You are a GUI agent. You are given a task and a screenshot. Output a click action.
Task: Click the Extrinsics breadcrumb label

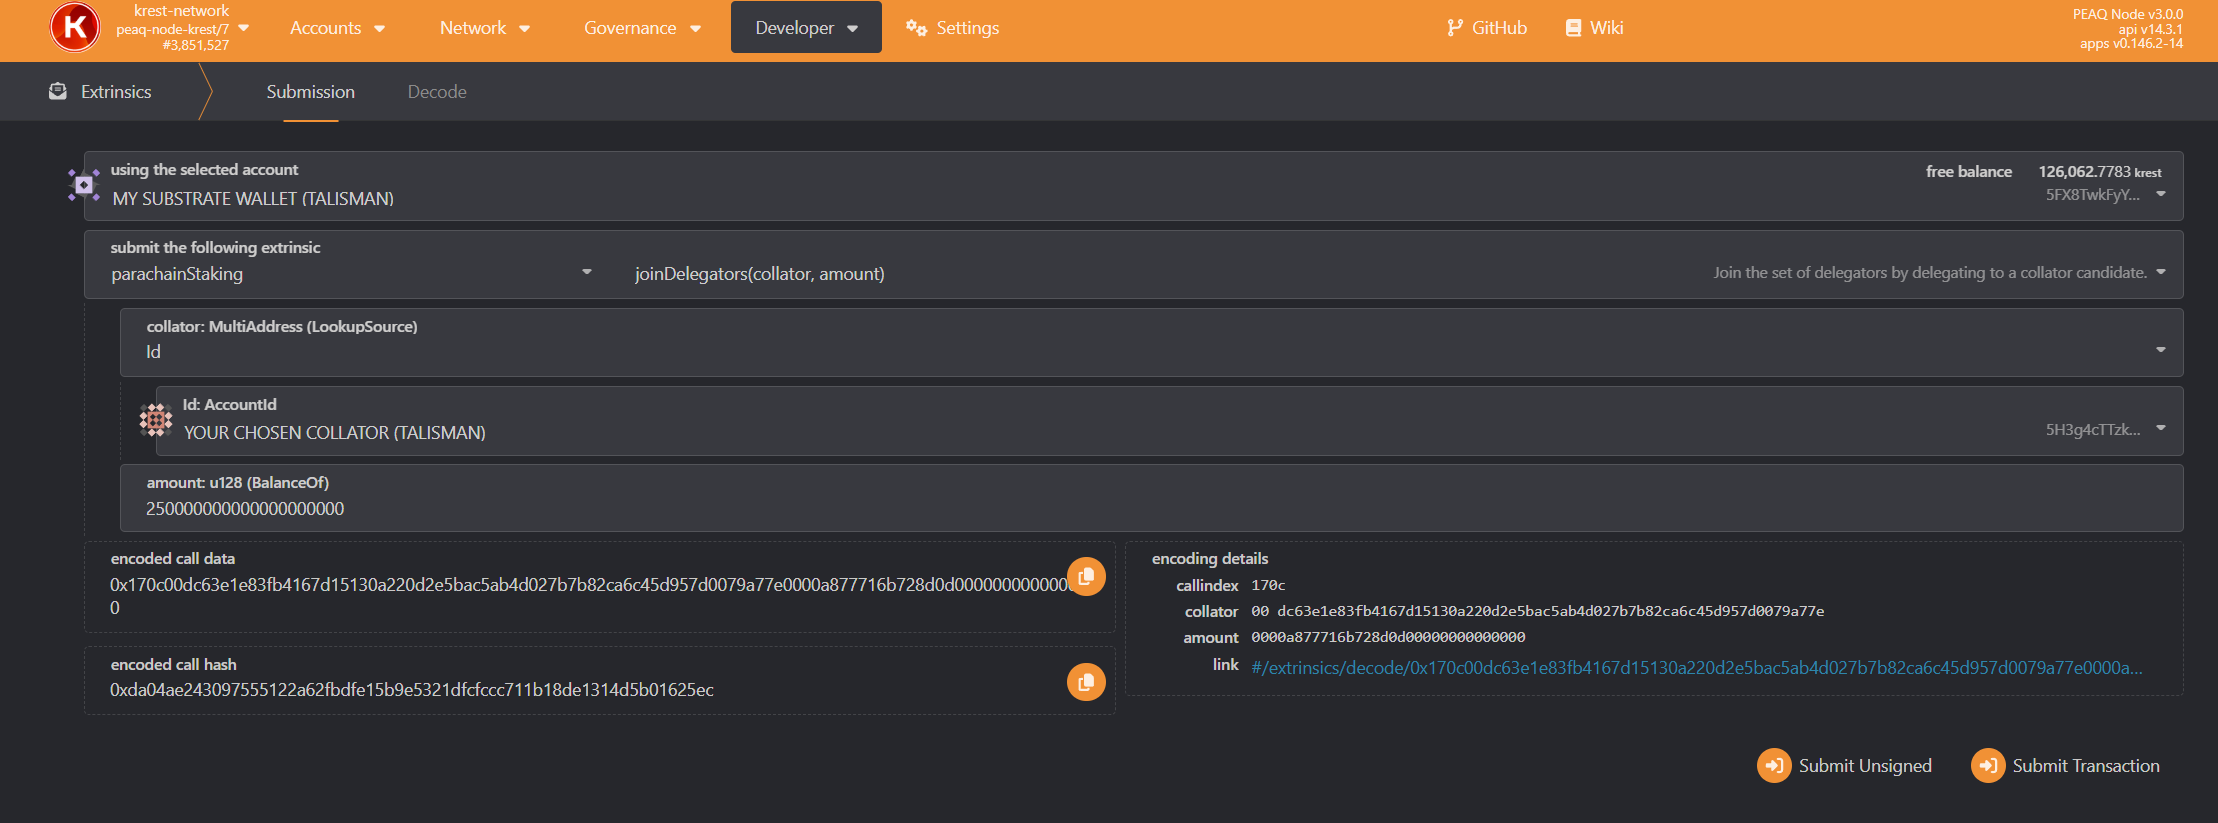116,92
